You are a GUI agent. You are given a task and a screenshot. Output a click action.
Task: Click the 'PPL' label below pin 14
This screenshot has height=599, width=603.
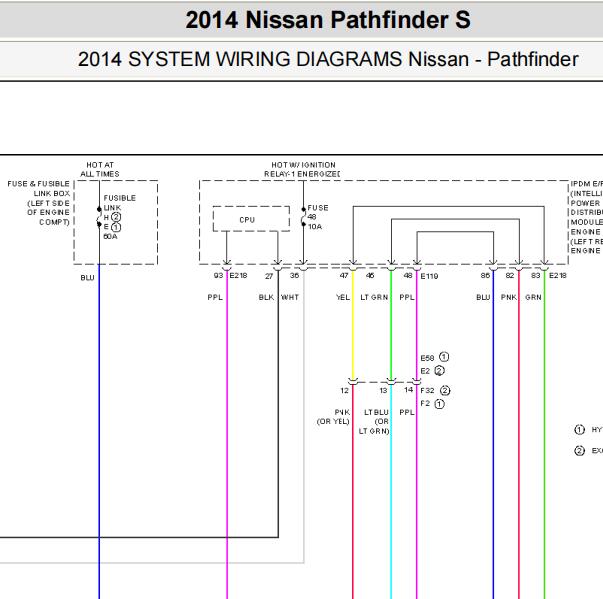pos(407,413)
